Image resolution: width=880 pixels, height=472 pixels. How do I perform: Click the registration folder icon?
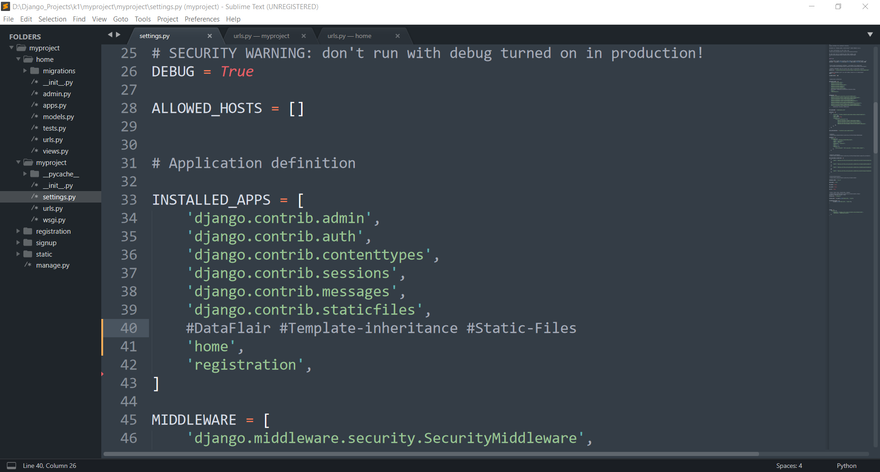point(27,231)
